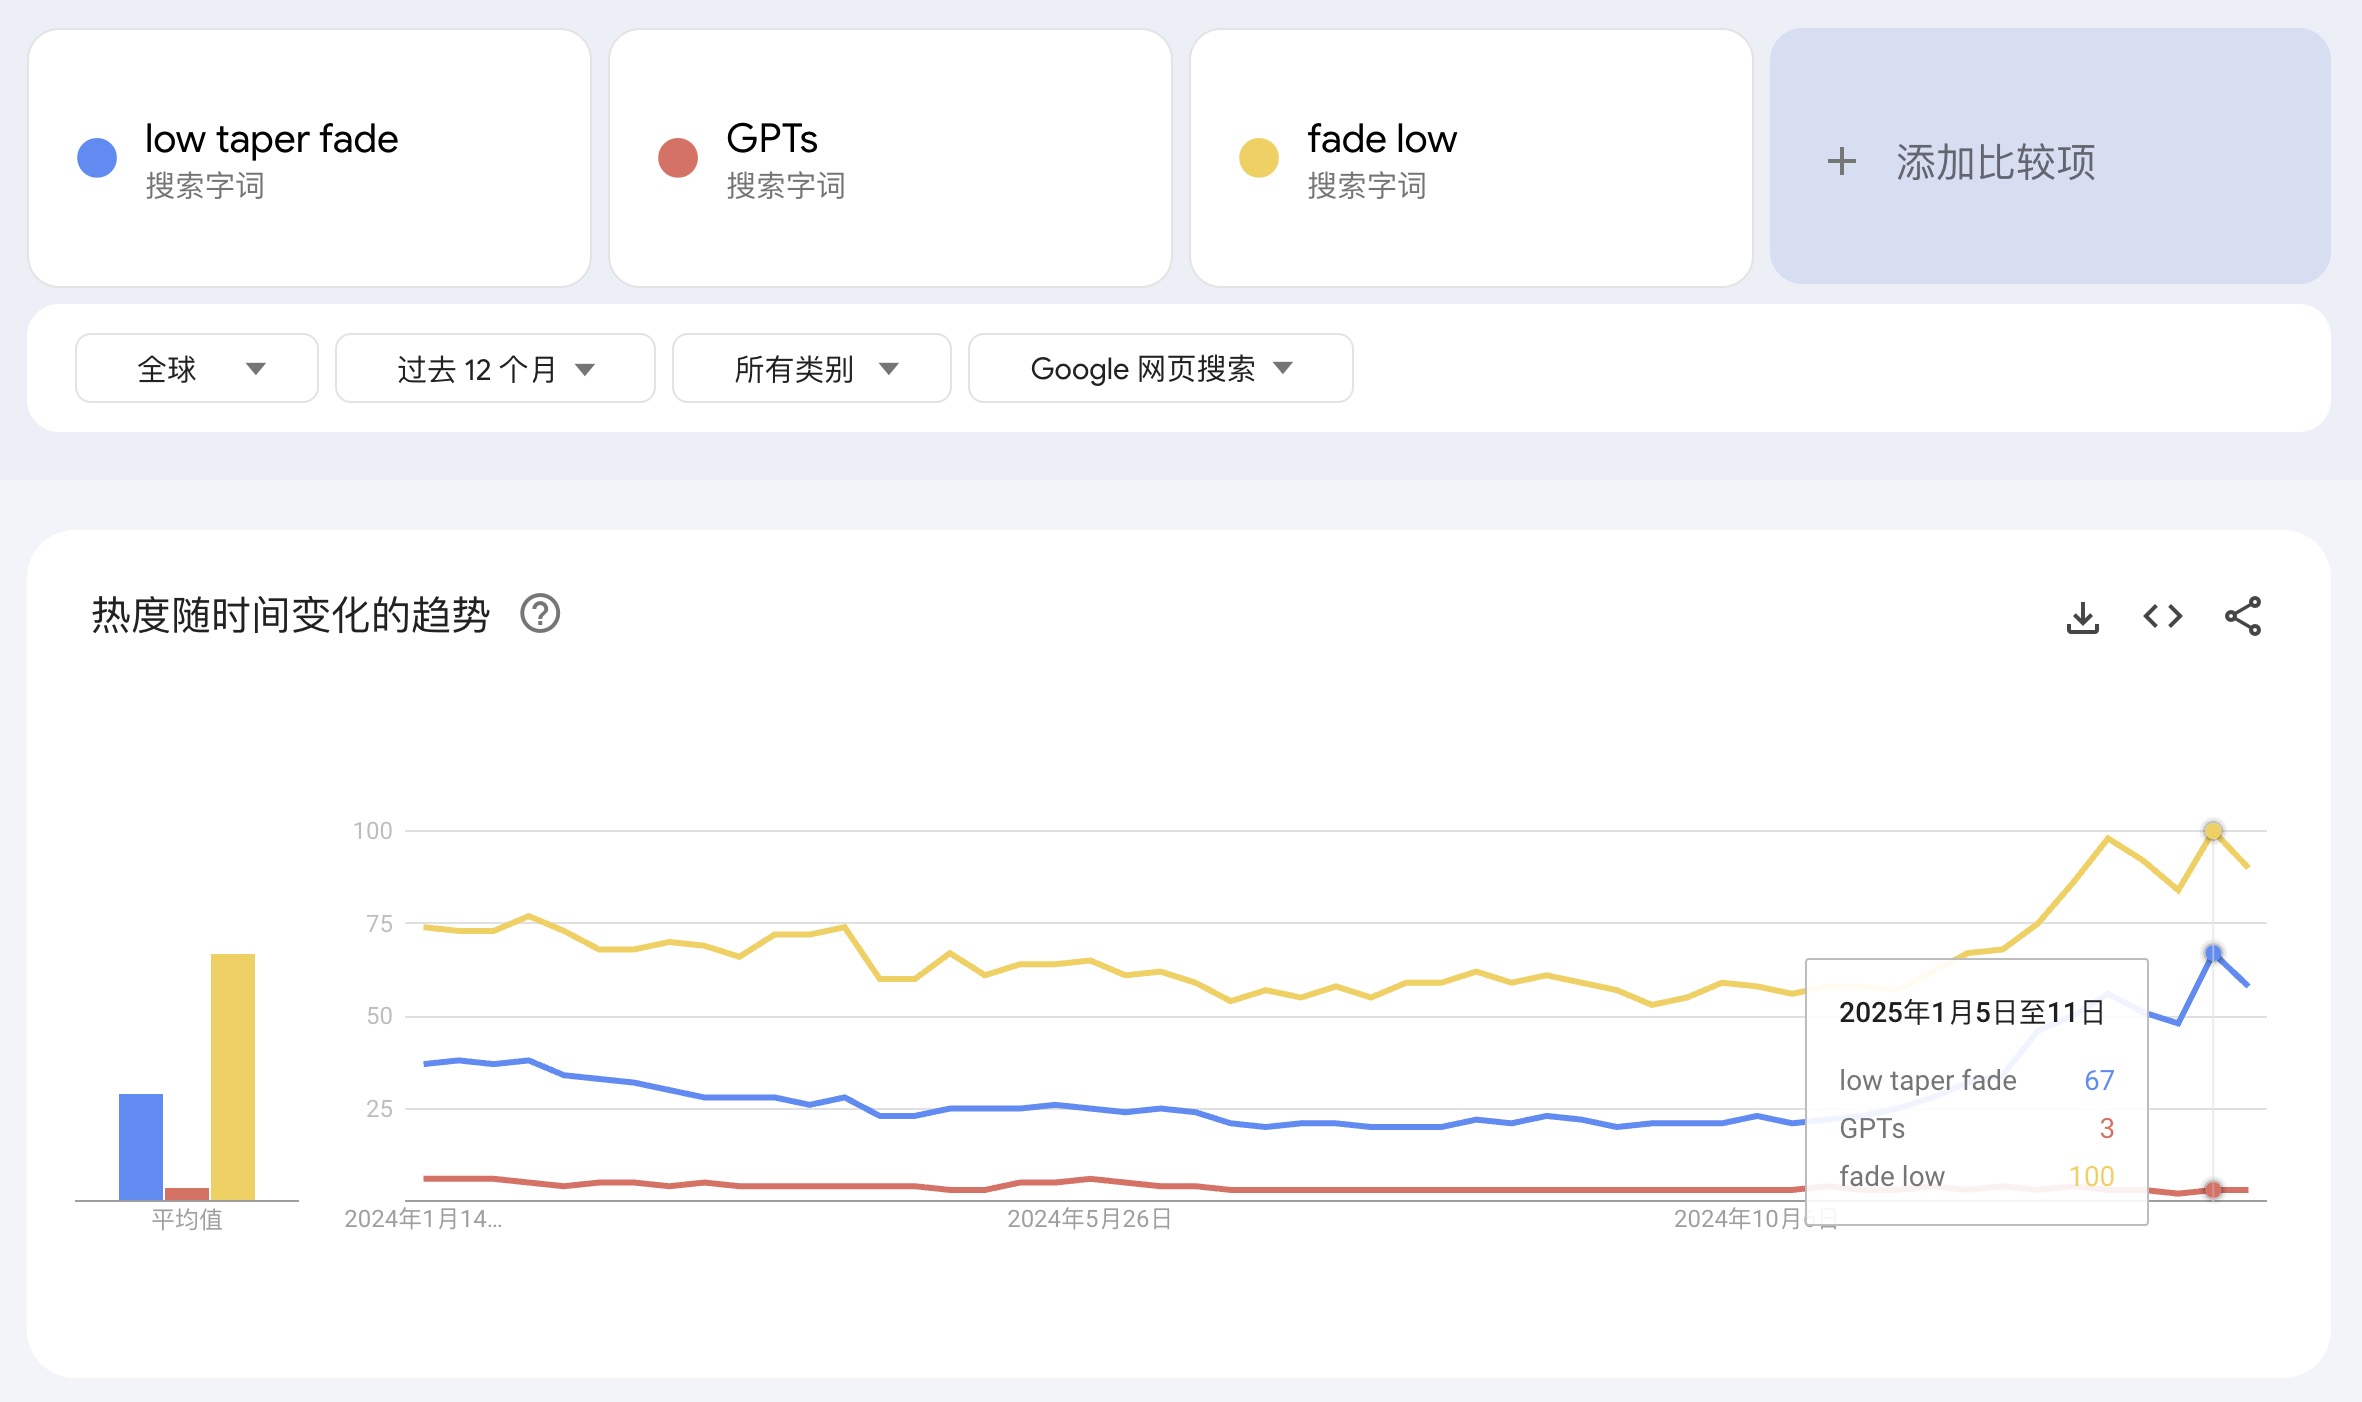Click the tooltip date 2025年1月5日至11日
The image size is (2362, 1402).
(1972, 1013)
